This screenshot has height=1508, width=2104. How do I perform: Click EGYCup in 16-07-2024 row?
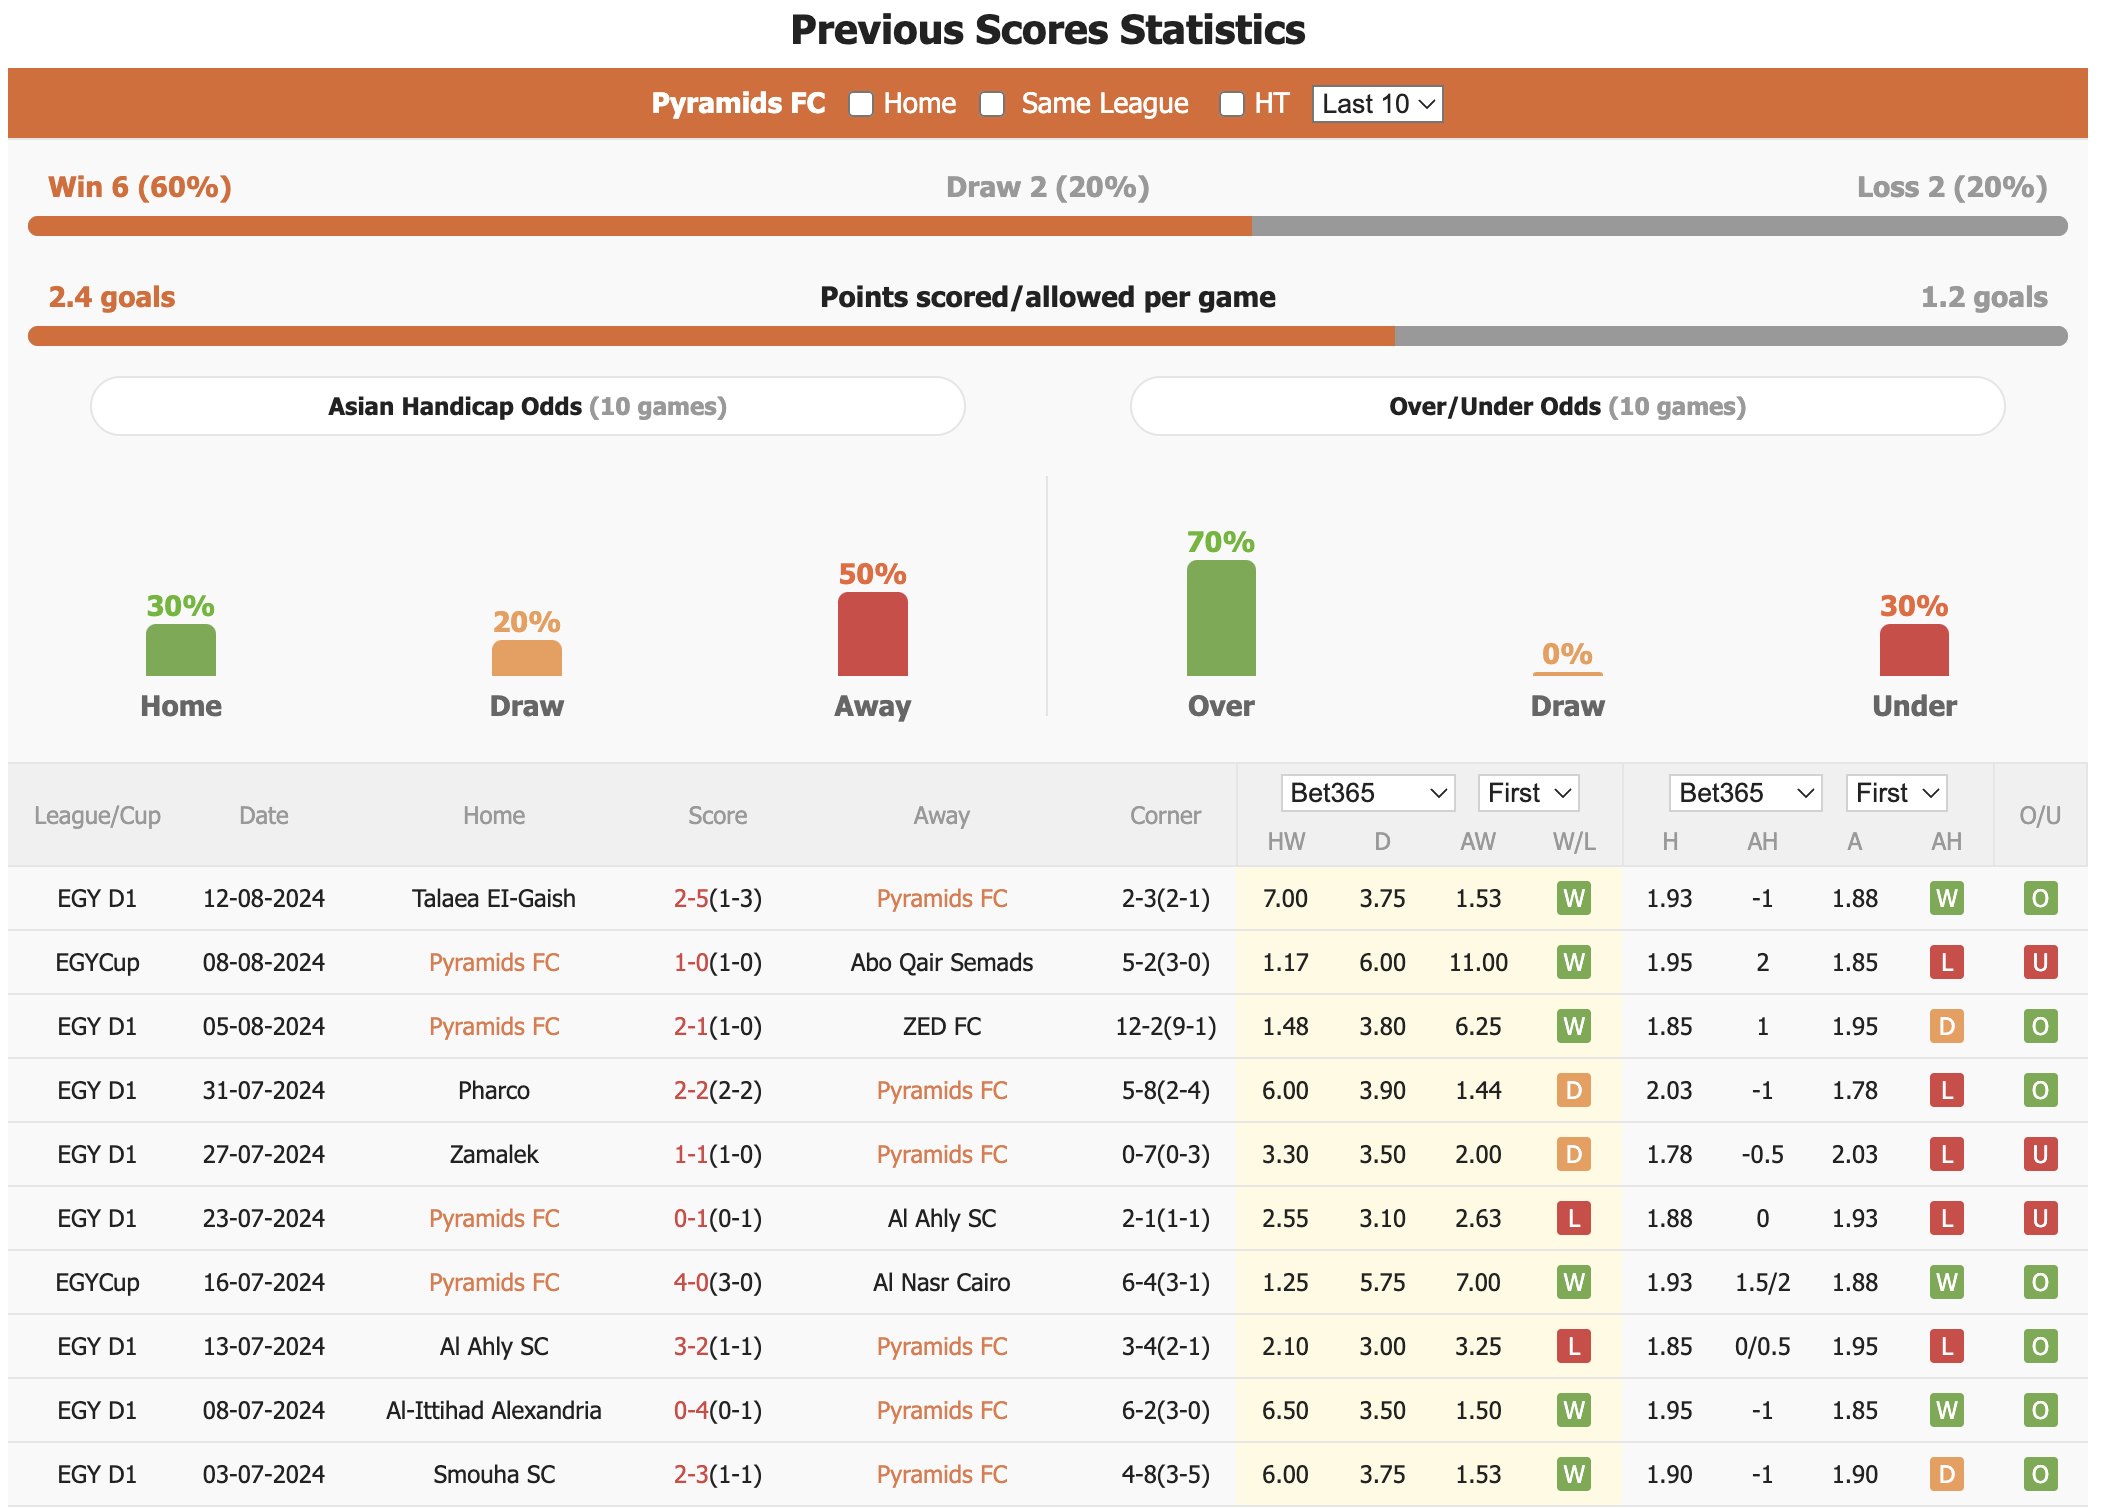tap(97, 1282)
